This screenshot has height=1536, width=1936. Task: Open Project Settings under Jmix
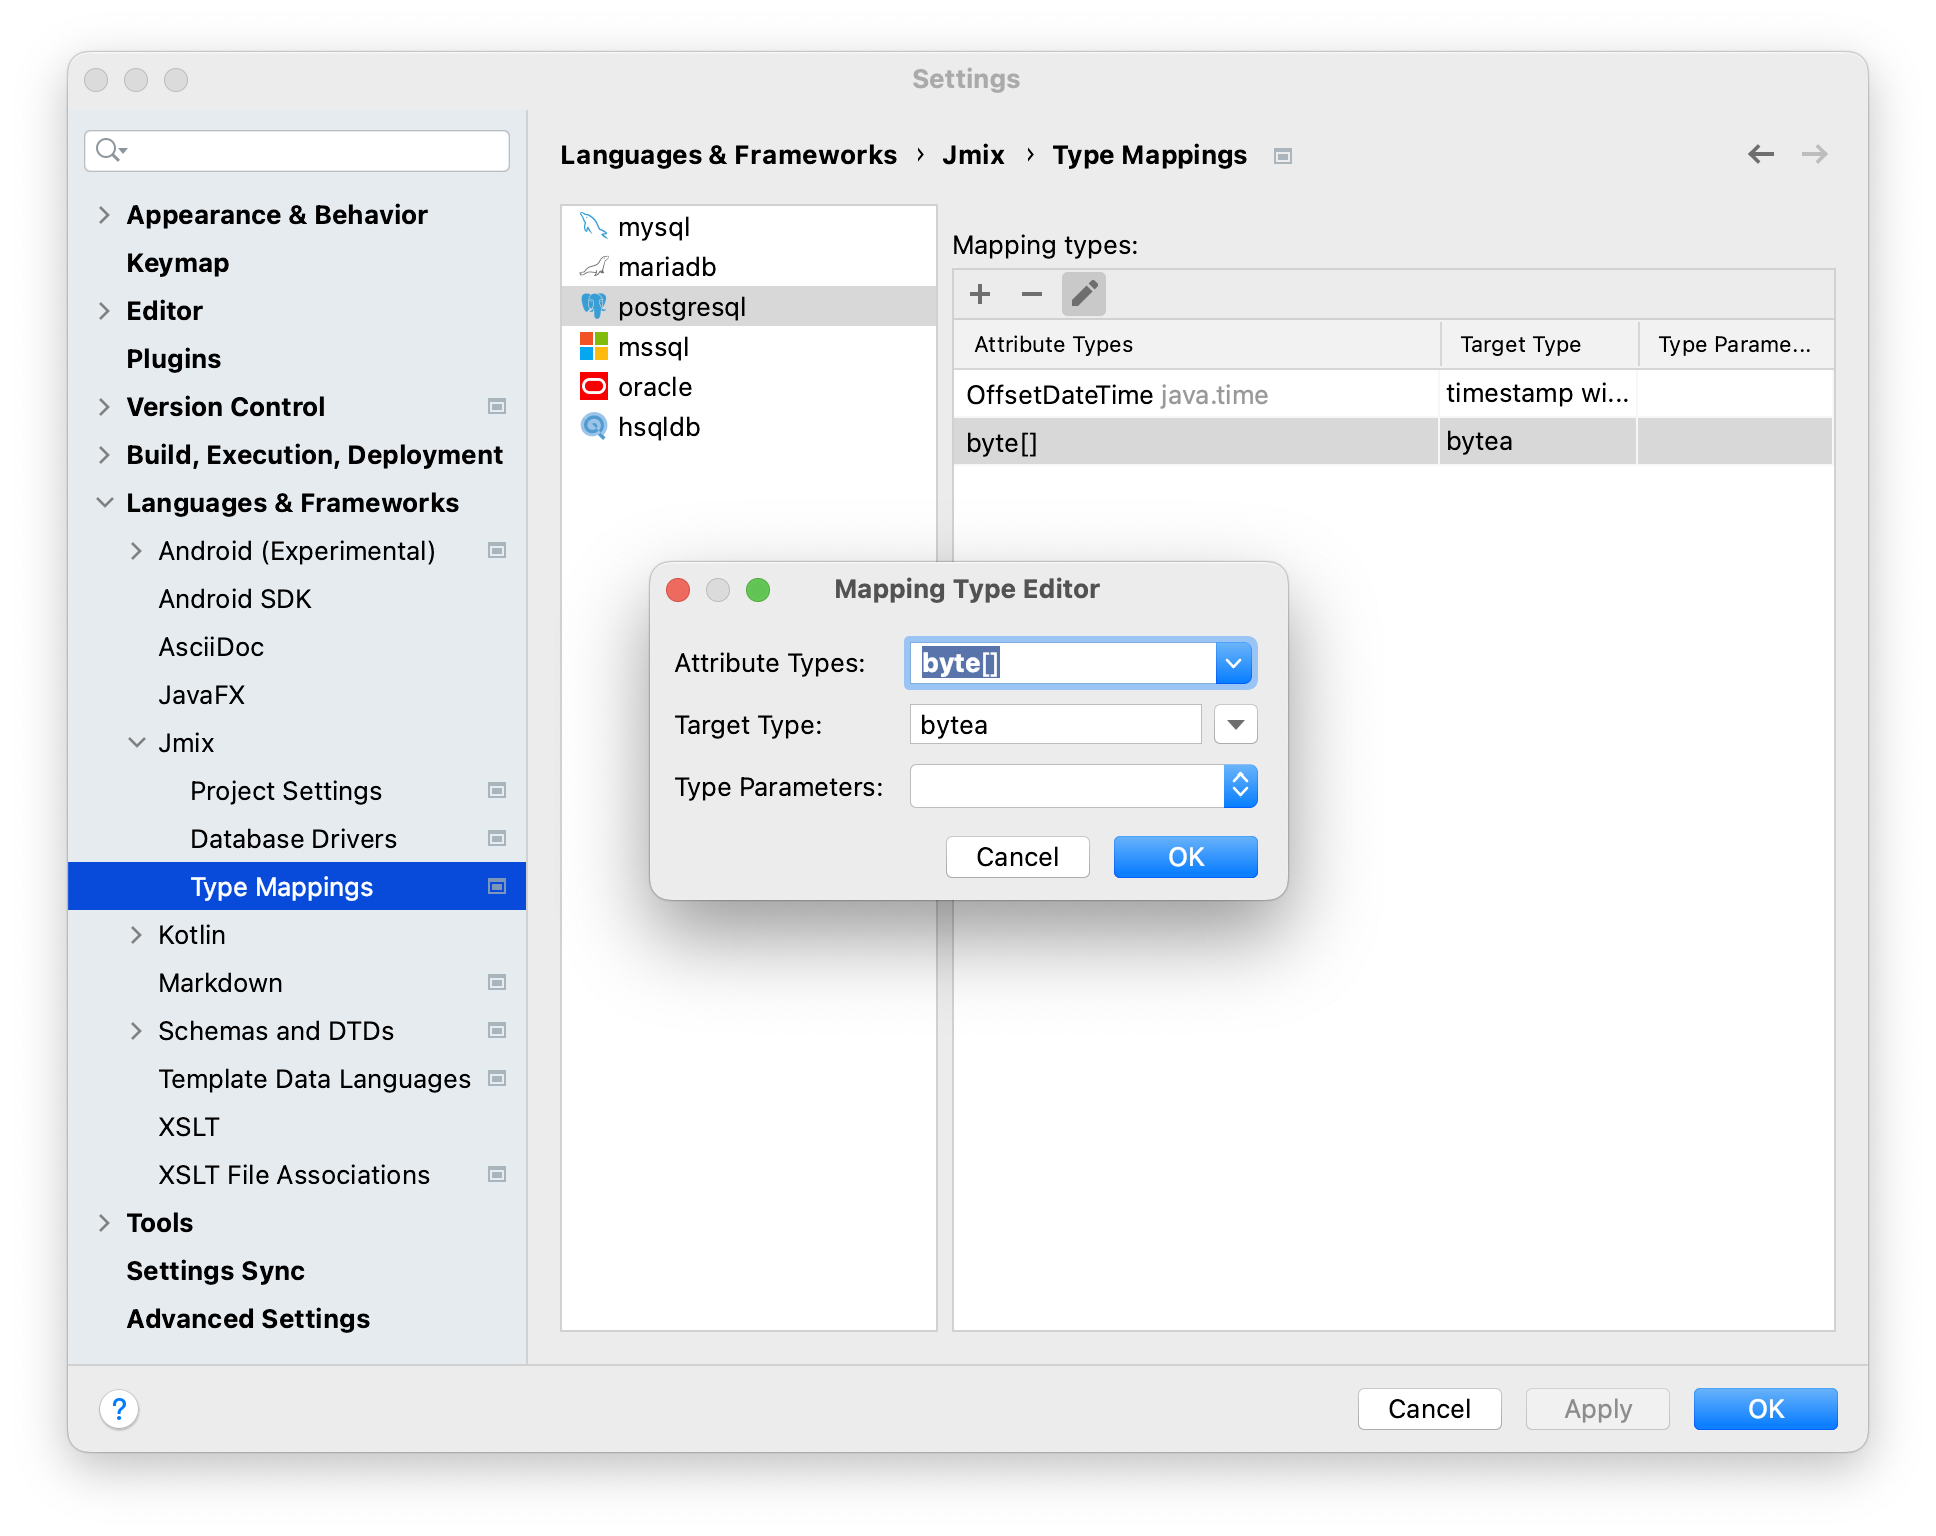286,791
